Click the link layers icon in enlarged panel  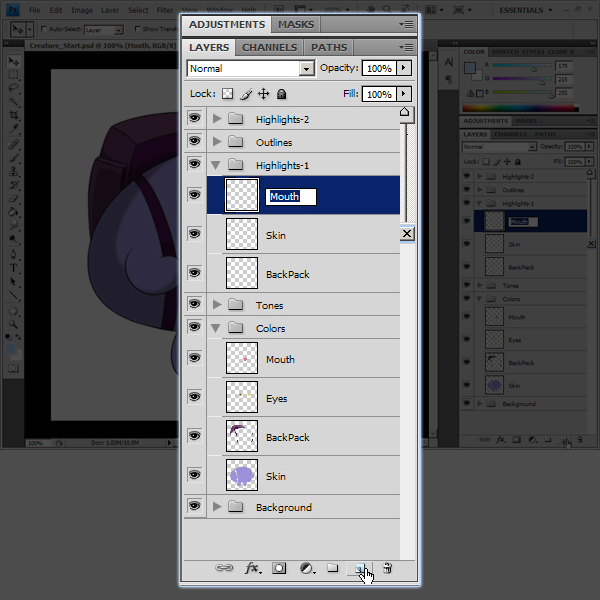point(224,567)
